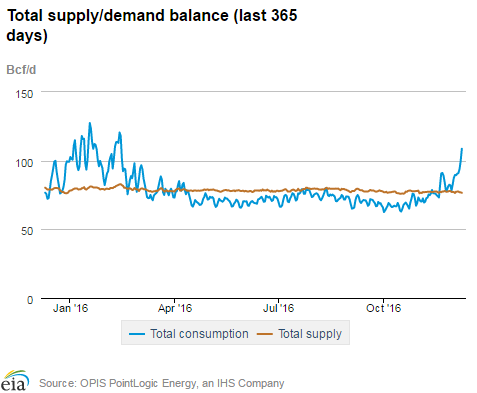Click the Jul '16 x-axis label
Viewport: 477px width, 393px height.
point(279,308)
